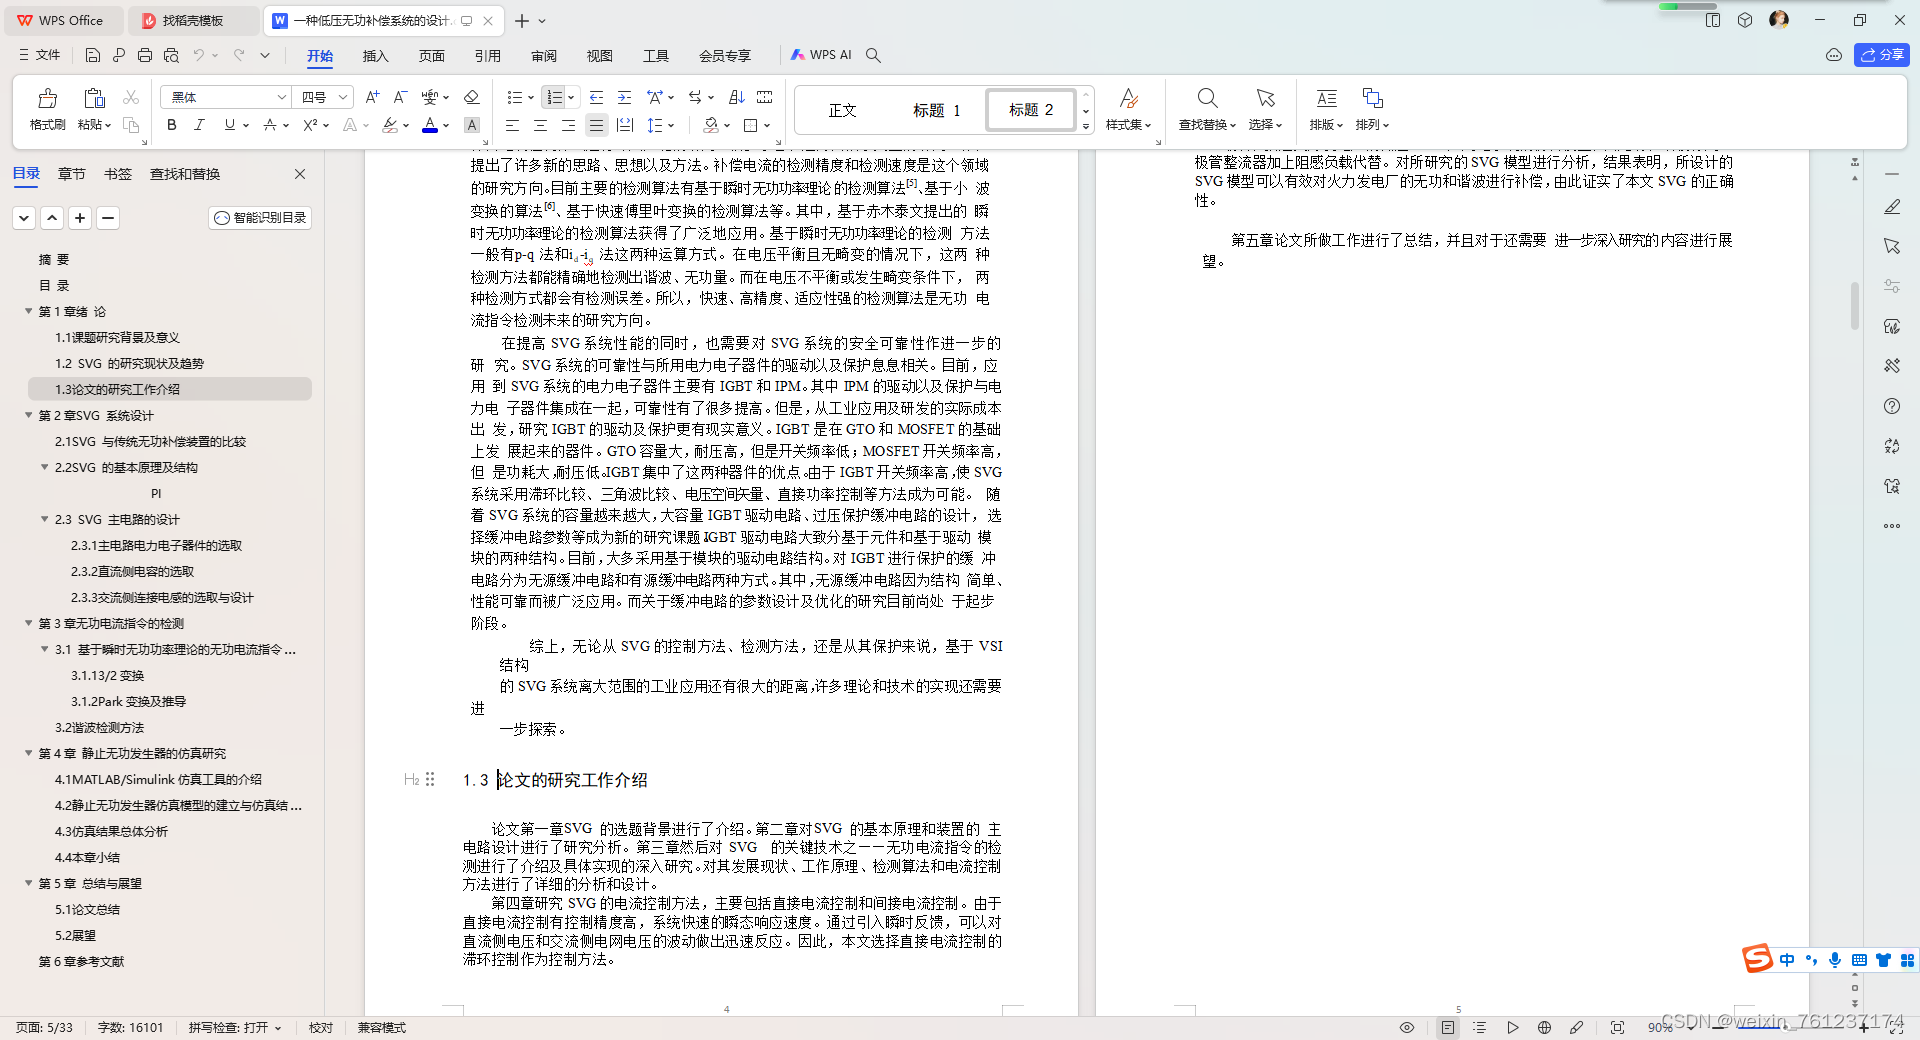This screenshot has width=1920, height=1040.
Task: Toggle Underline formatting
Action: [230, 125]
